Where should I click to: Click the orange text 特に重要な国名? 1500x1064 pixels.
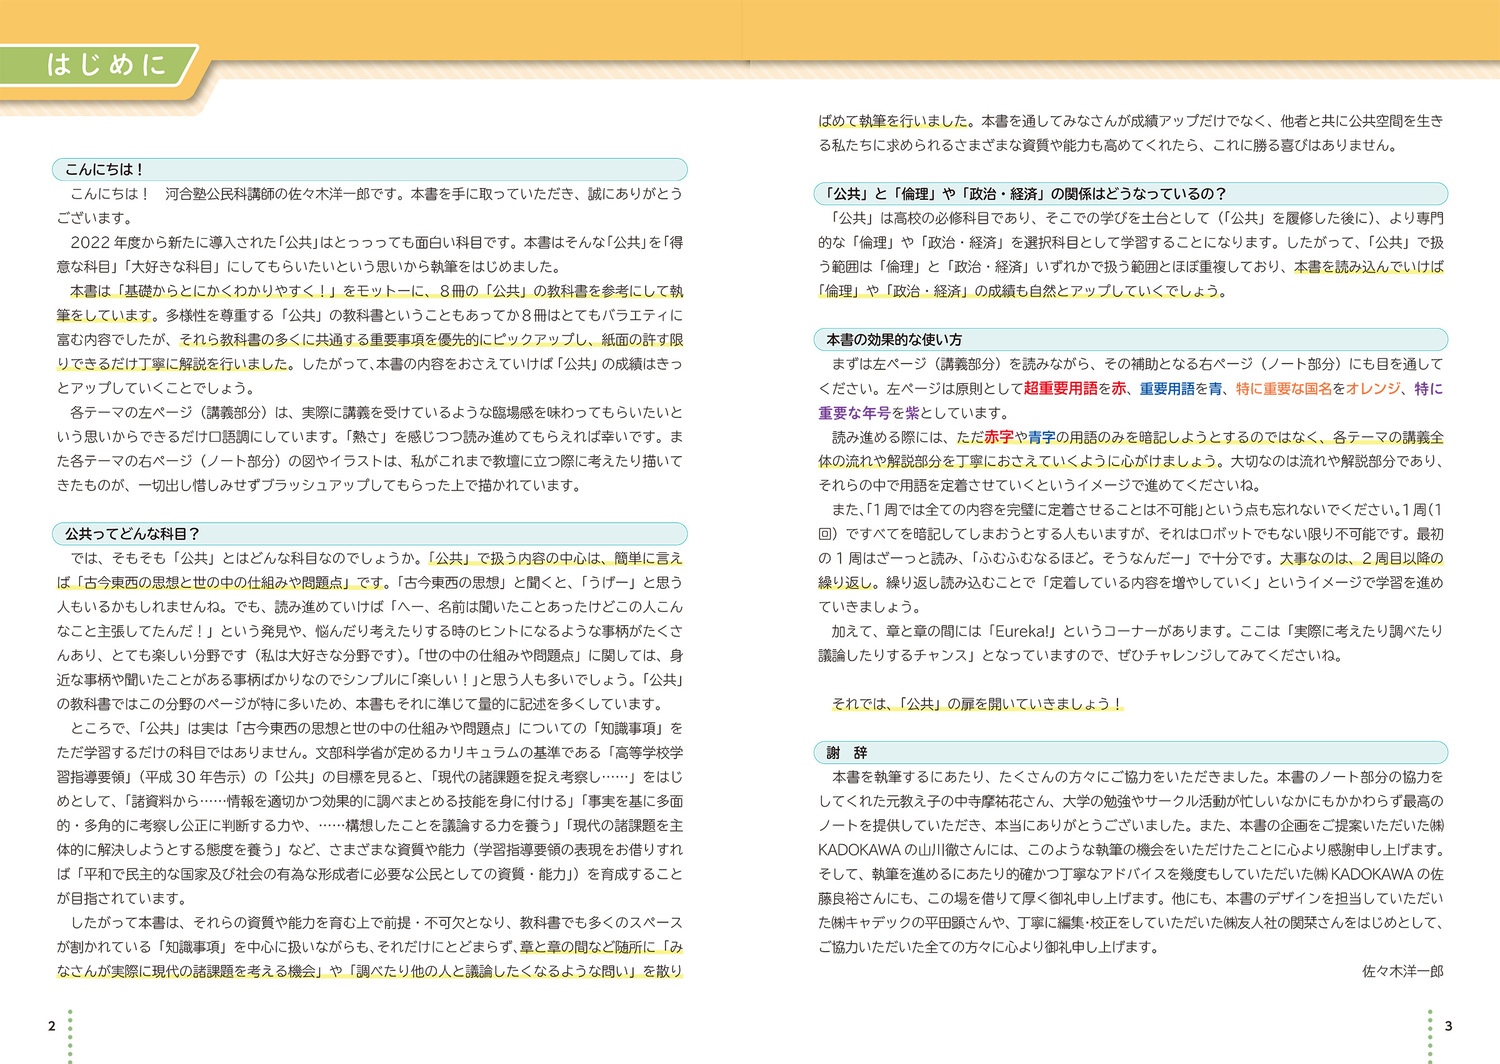(x=1283, y=388)
